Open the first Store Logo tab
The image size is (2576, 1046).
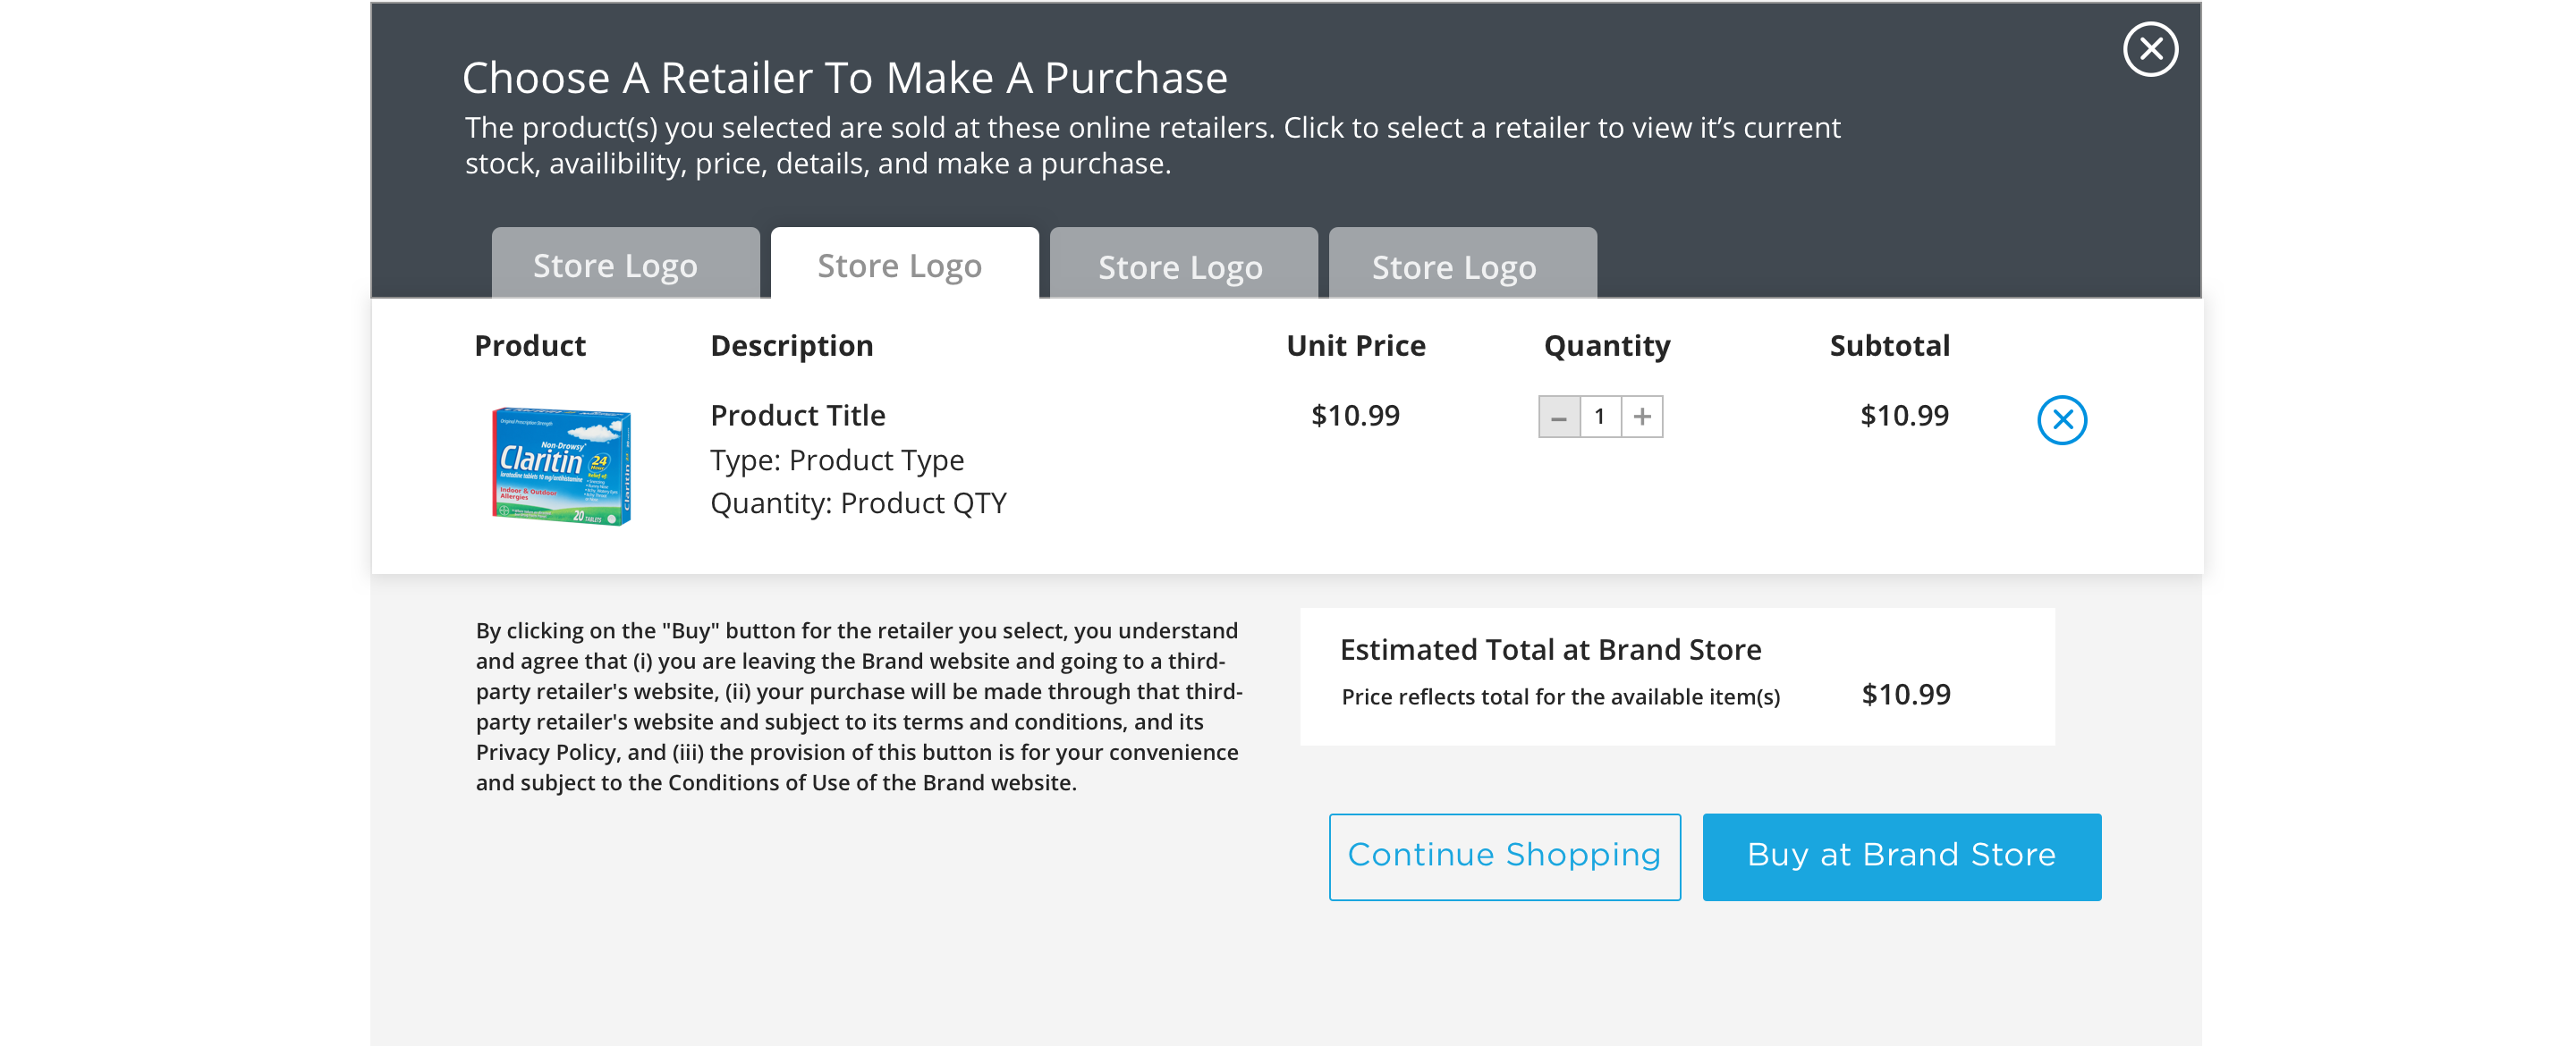pos(625,263)
